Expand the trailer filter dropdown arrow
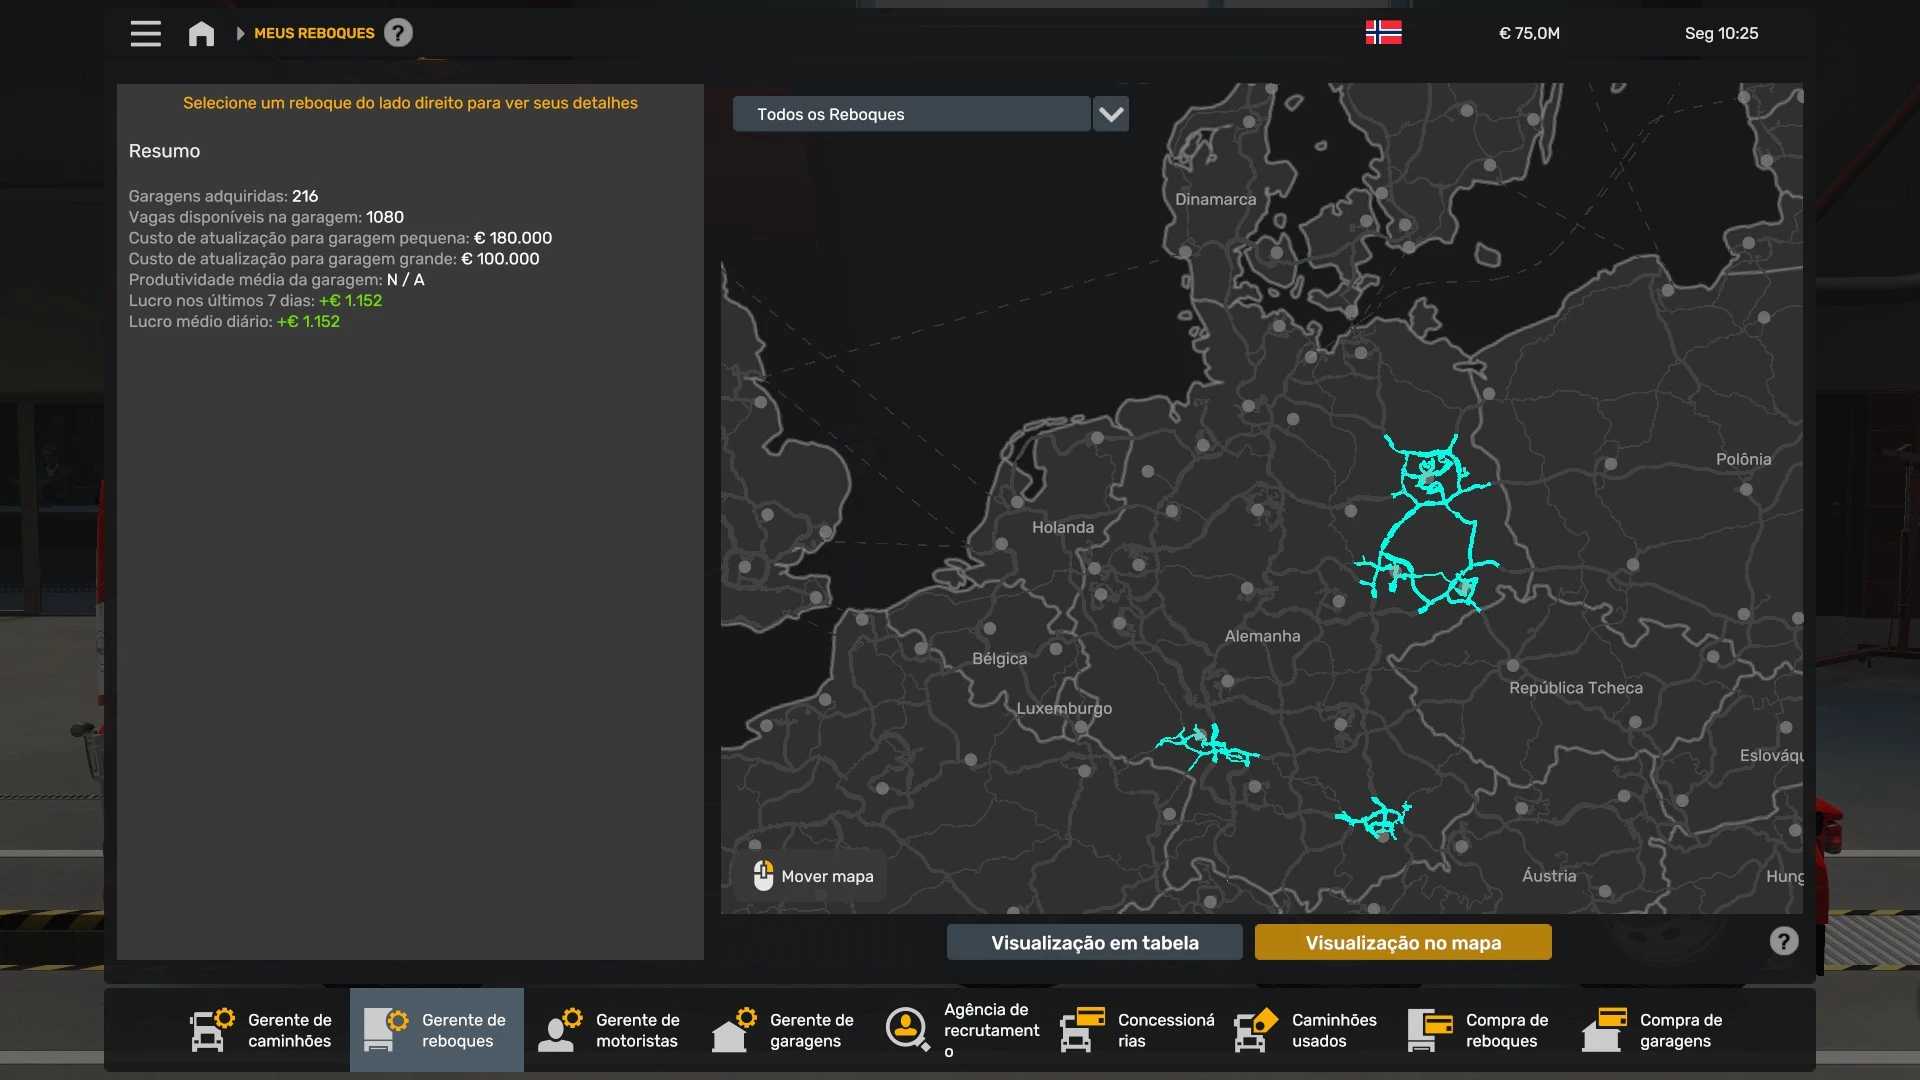Image resolution: width=1920 pixels, height=1080 pixels. click(1110, 114)
